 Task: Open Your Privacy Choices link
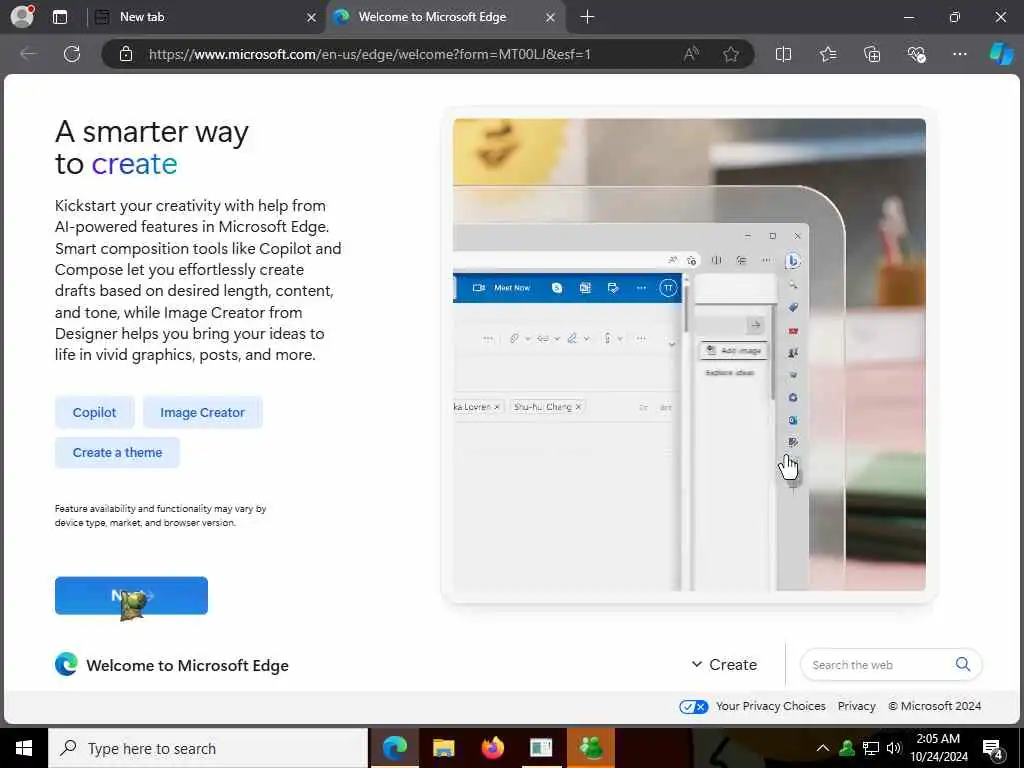(771, 706)
